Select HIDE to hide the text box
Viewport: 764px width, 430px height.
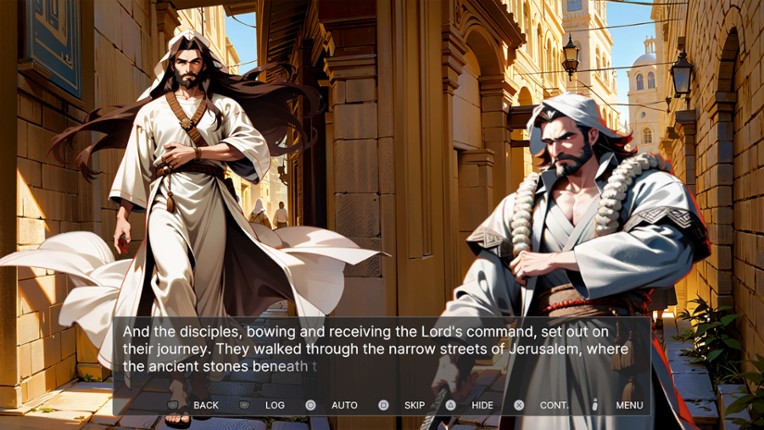point(482,405)
